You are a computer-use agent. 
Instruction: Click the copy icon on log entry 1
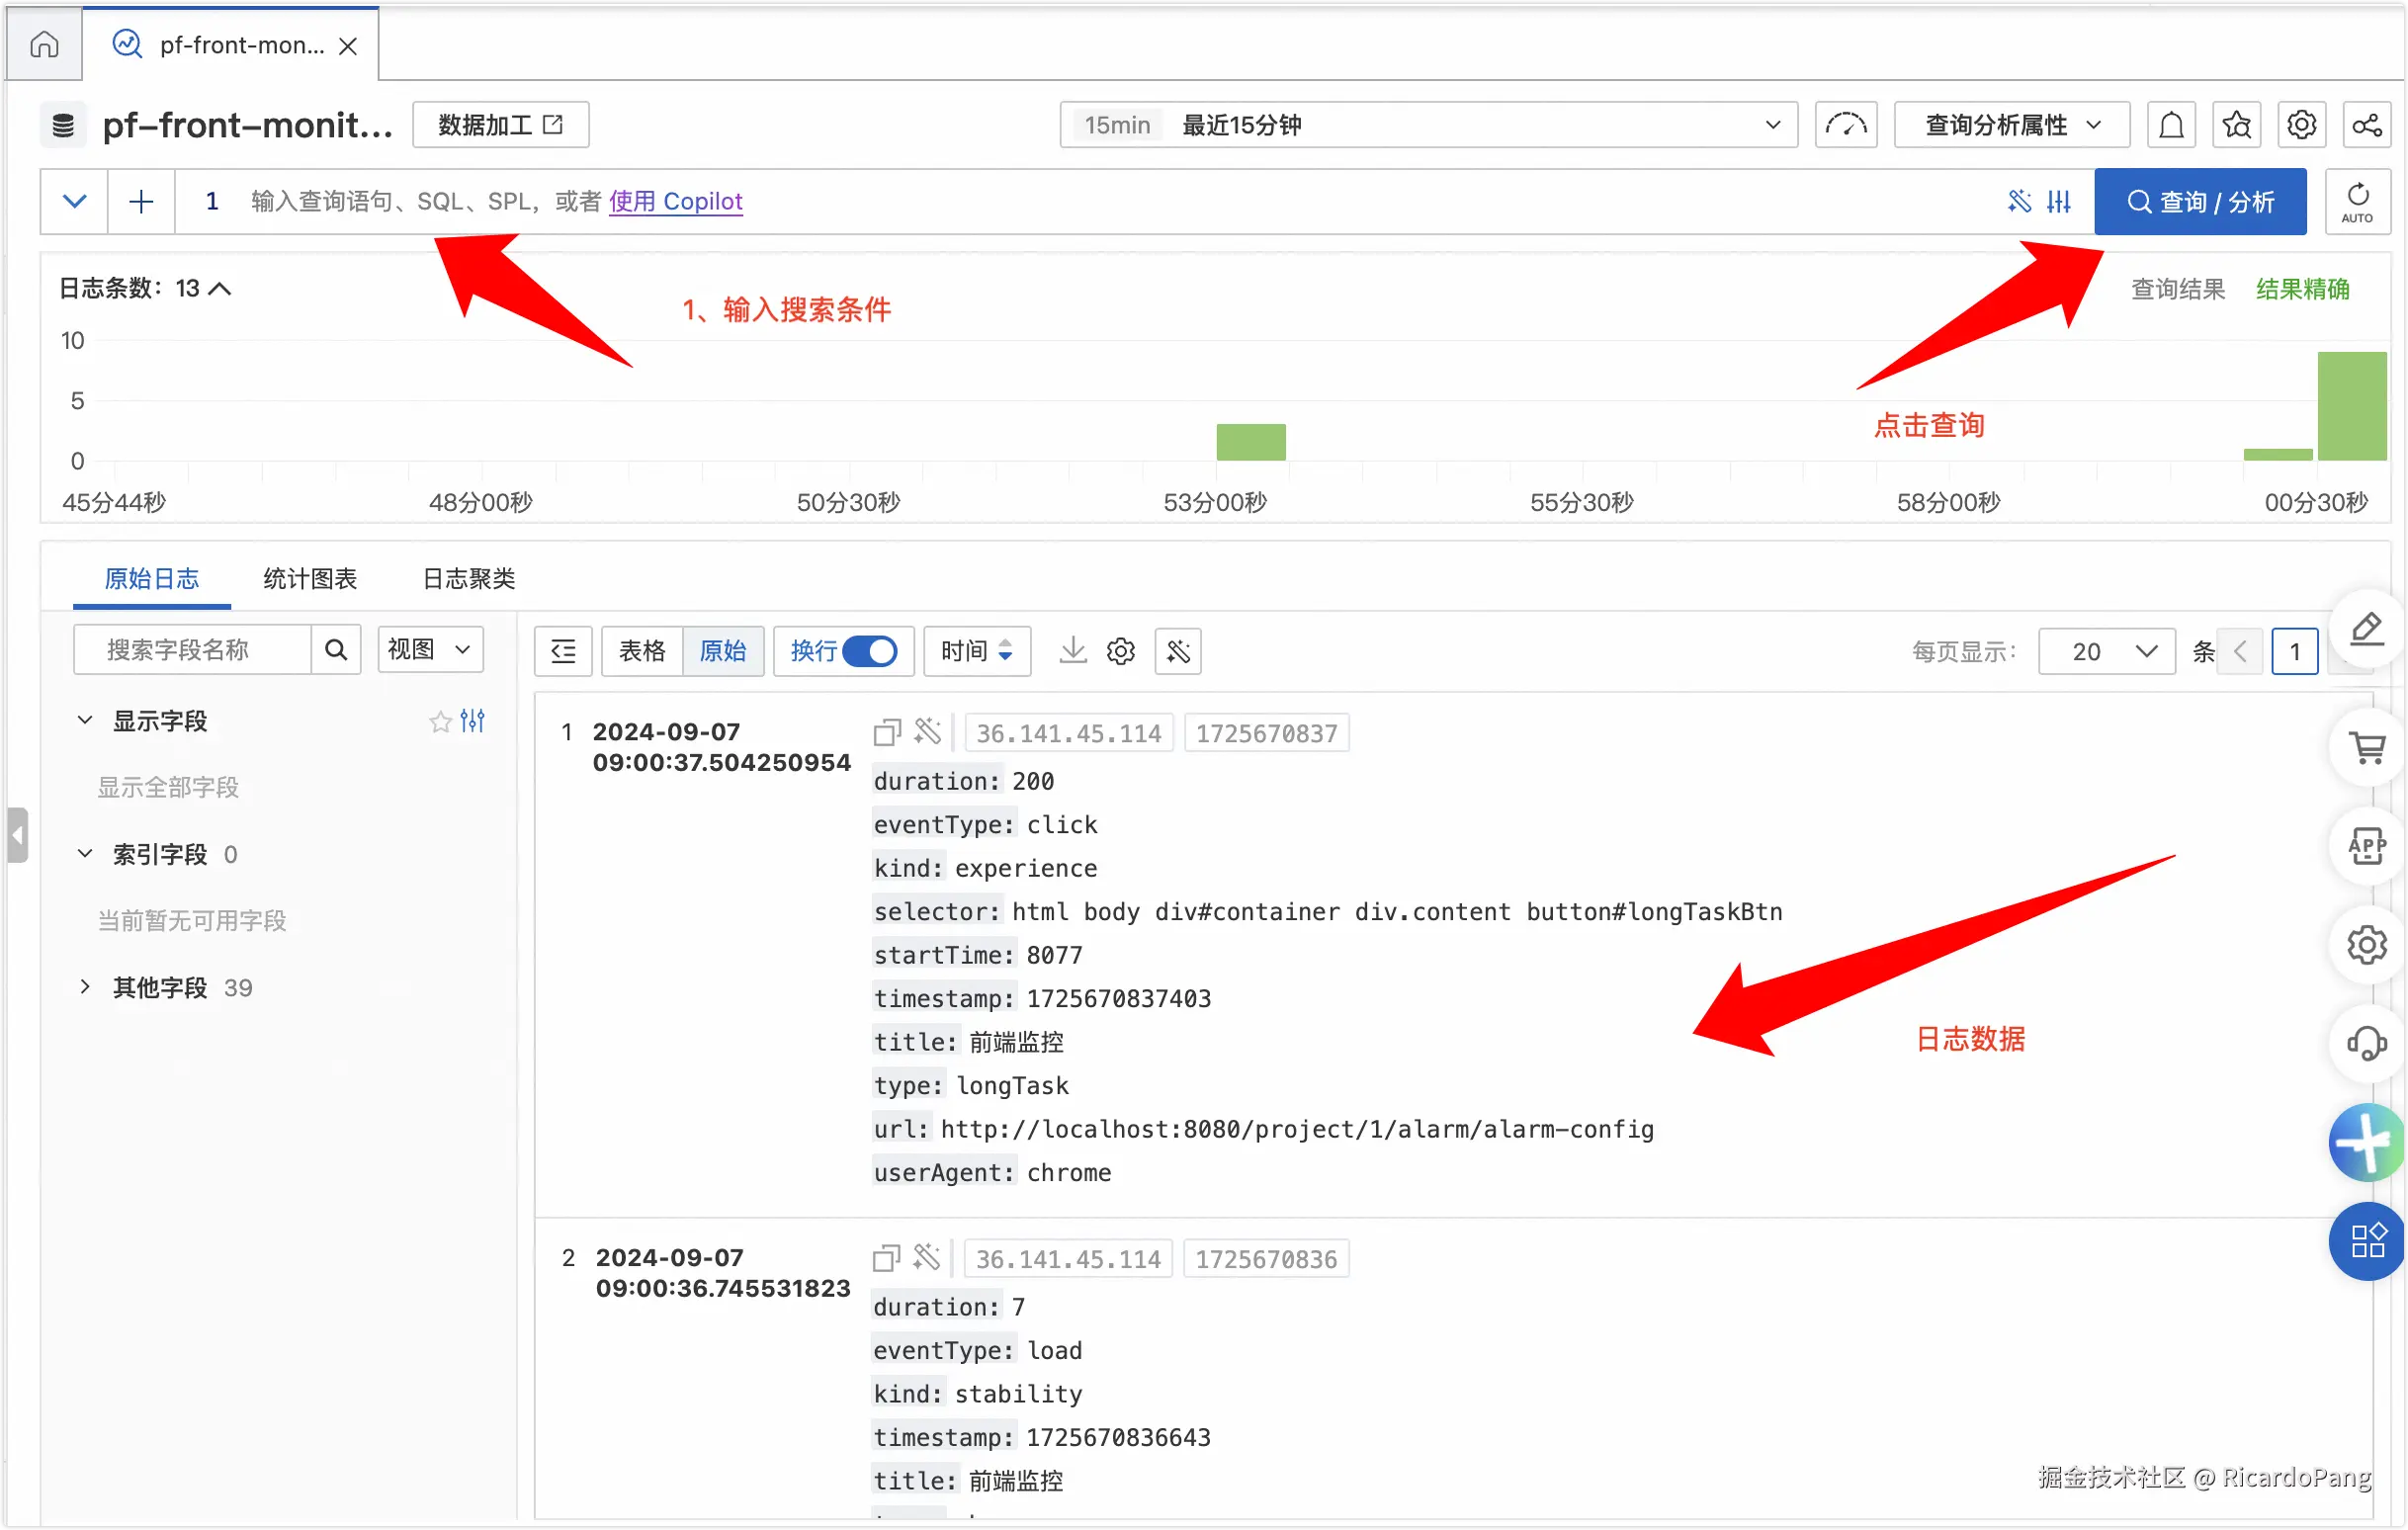pyautogui.click(x=886, y=732)
